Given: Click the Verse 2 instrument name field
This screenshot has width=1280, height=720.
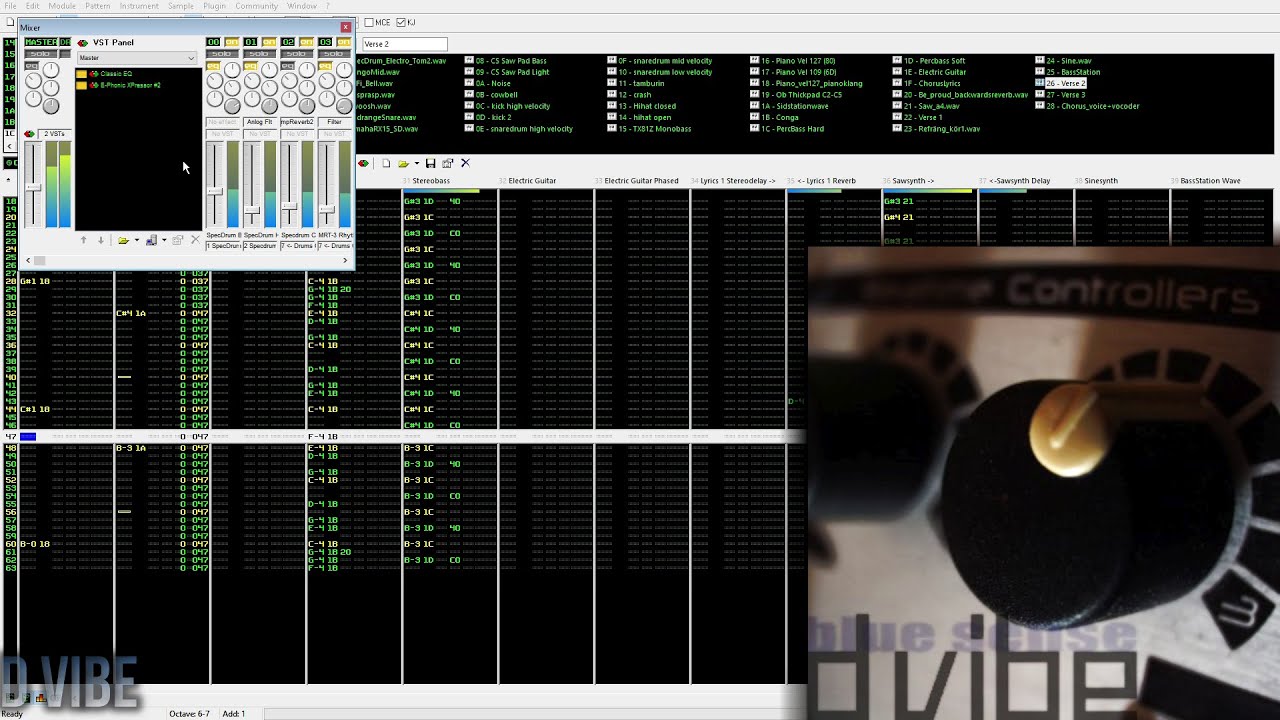Looking at the screenshot, I should pyautogui.click(x=404, y=44).
